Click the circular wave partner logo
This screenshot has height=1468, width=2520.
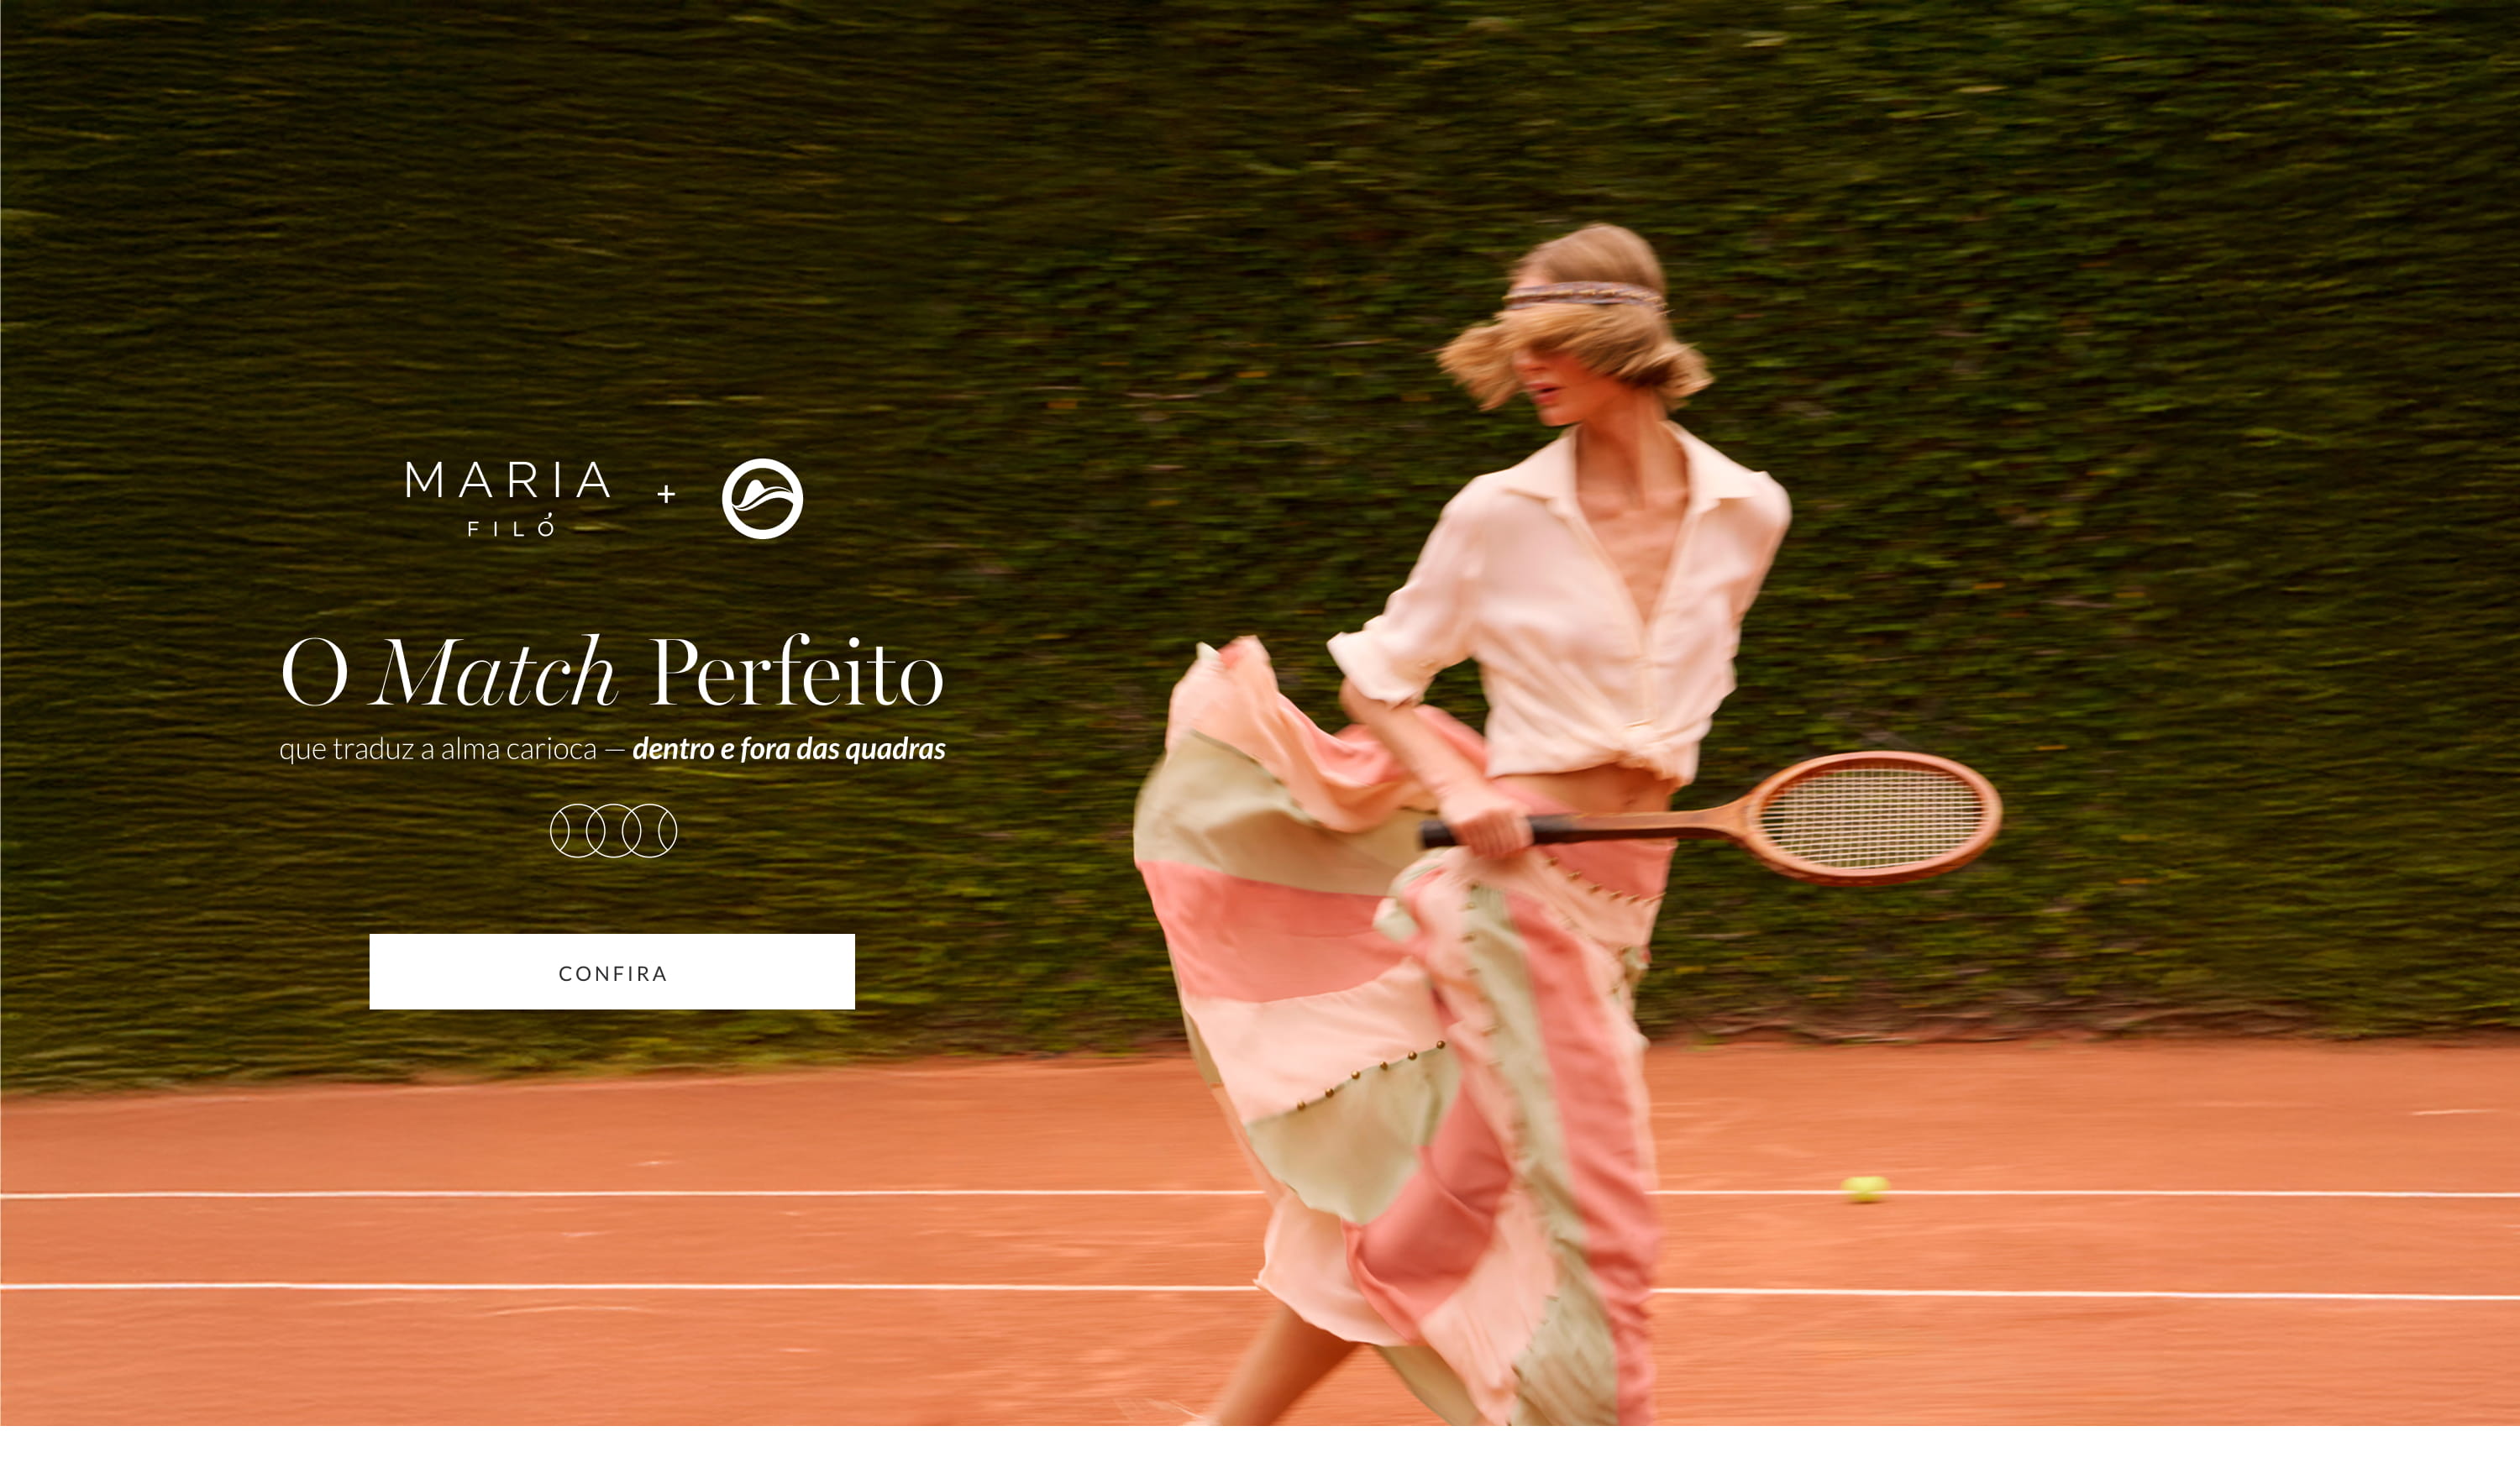tap(762, 498)
